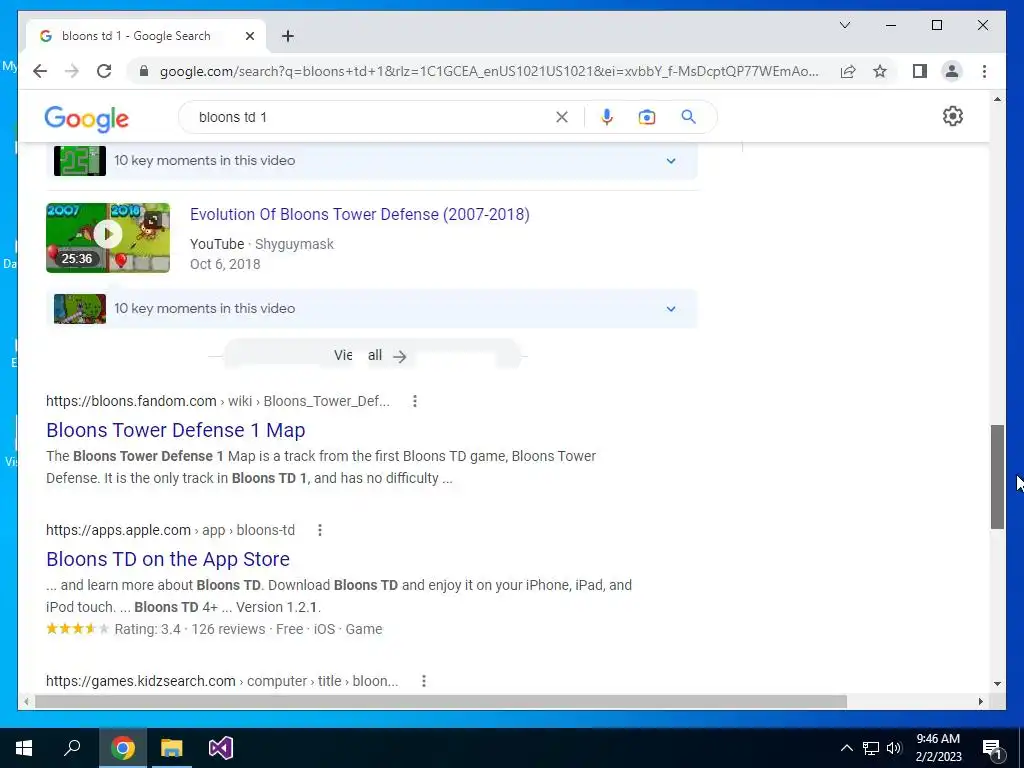Click the Shyguymask channel name
Viewport: 1024px width, 768px height.
(x=294, y=244)
